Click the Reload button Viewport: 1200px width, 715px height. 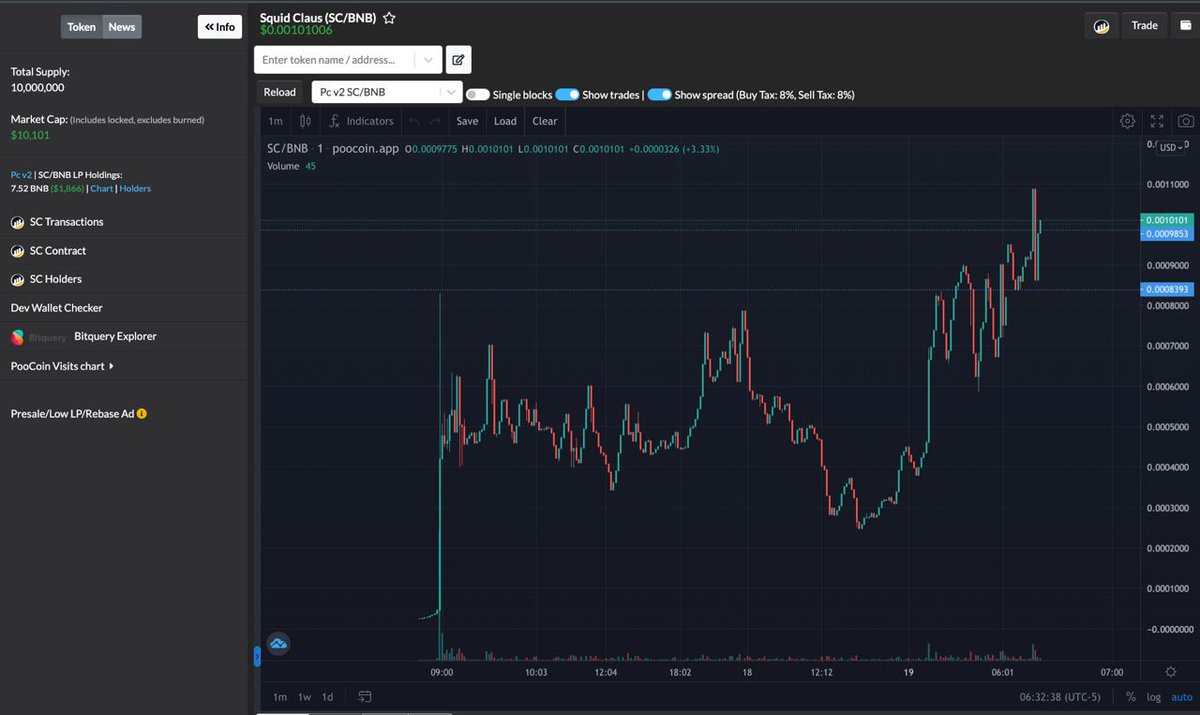point(279,92)
